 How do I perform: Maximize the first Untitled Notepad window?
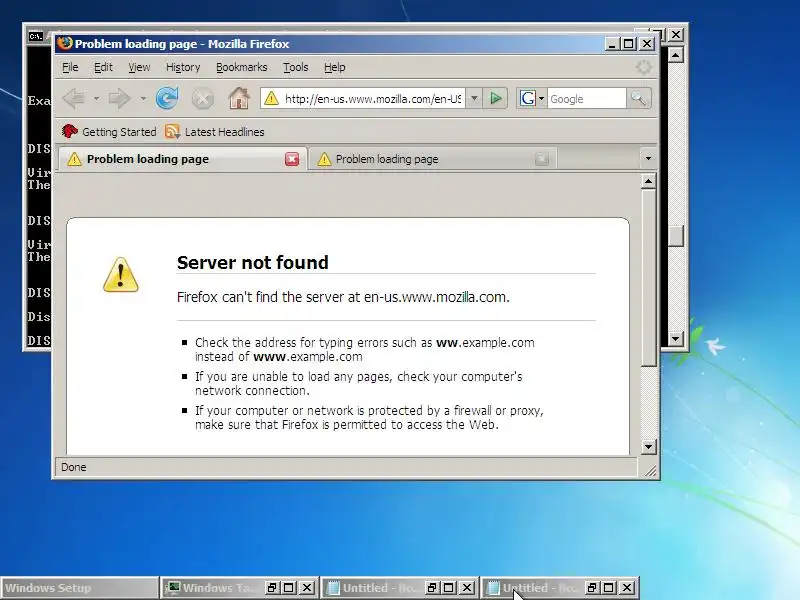tap(448, 588)
